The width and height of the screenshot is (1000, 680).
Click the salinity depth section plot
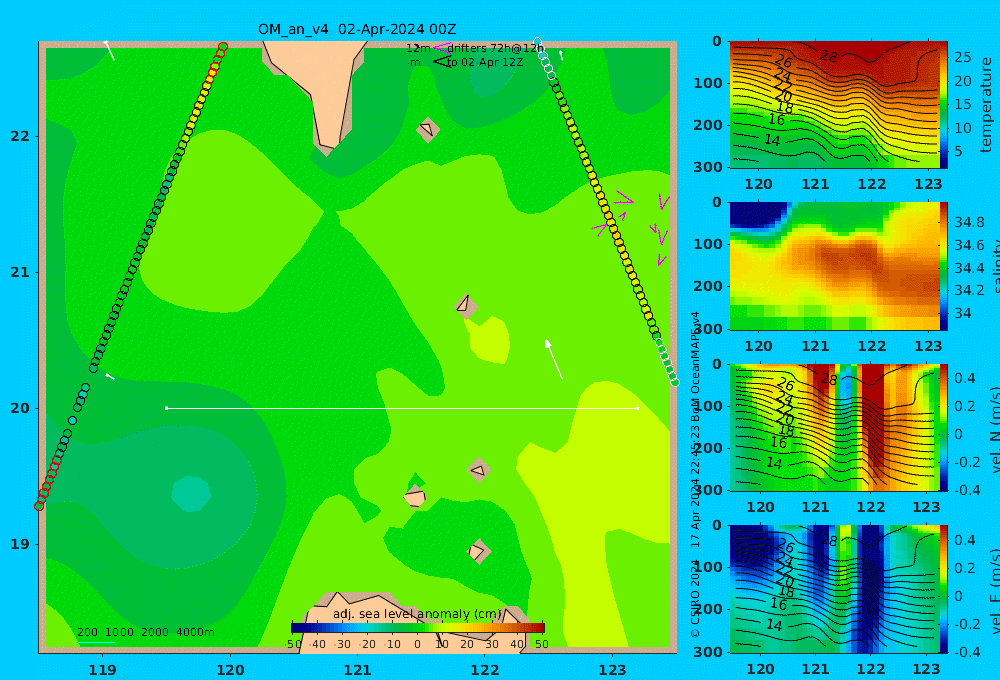pos(834,266)
